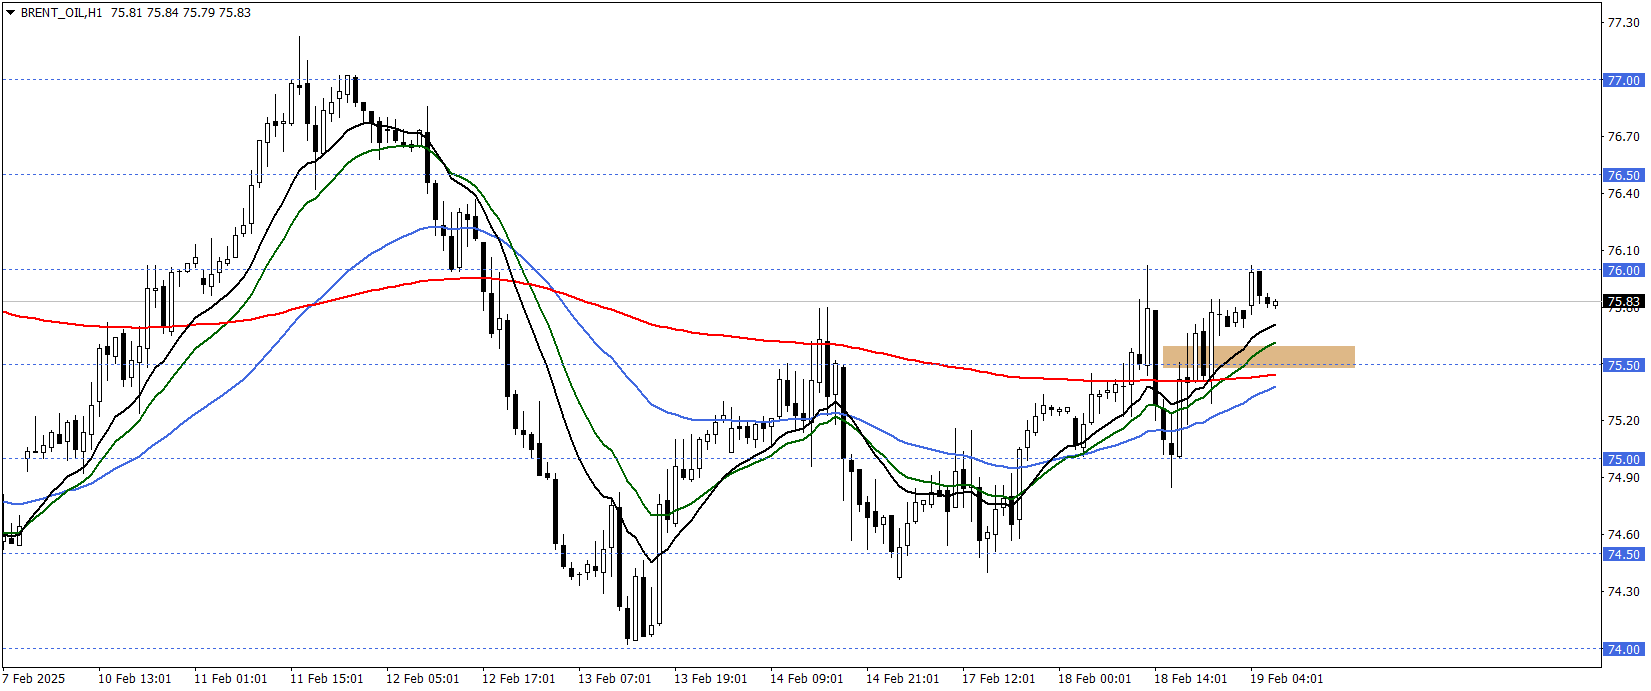Click the 7 Feb 2025 time label
Image resolution: width=1651 pixels, height=691 pixels.
point(34,678)
